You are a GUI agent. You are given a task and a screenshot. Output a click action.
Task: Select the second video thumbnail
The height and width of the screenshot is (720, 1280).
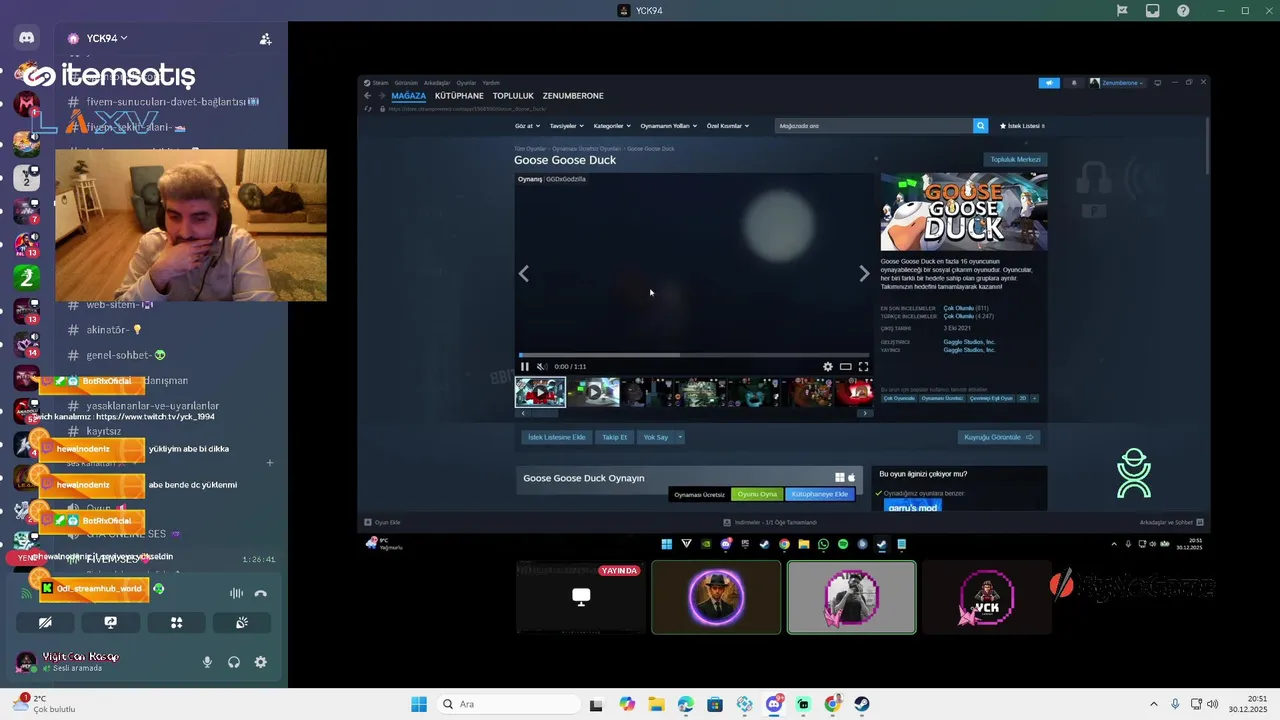595,392
